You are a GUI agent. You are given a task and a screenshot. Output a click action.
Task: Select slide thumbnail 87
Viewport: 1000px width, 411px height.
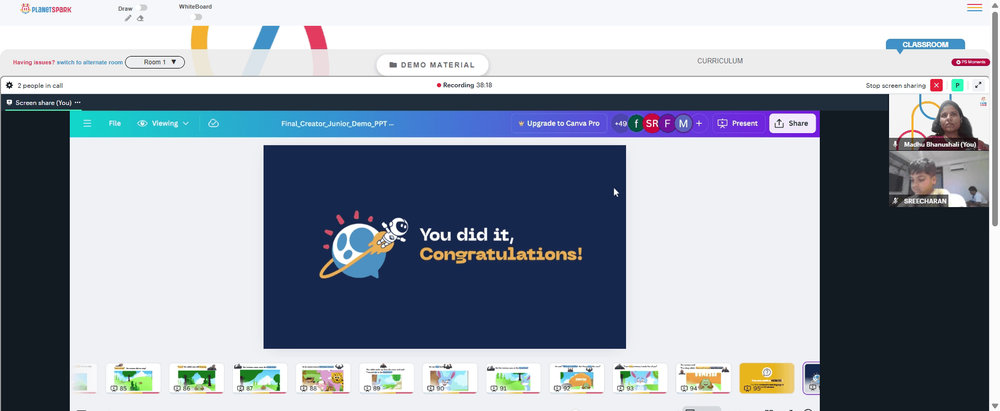[260, 378]
